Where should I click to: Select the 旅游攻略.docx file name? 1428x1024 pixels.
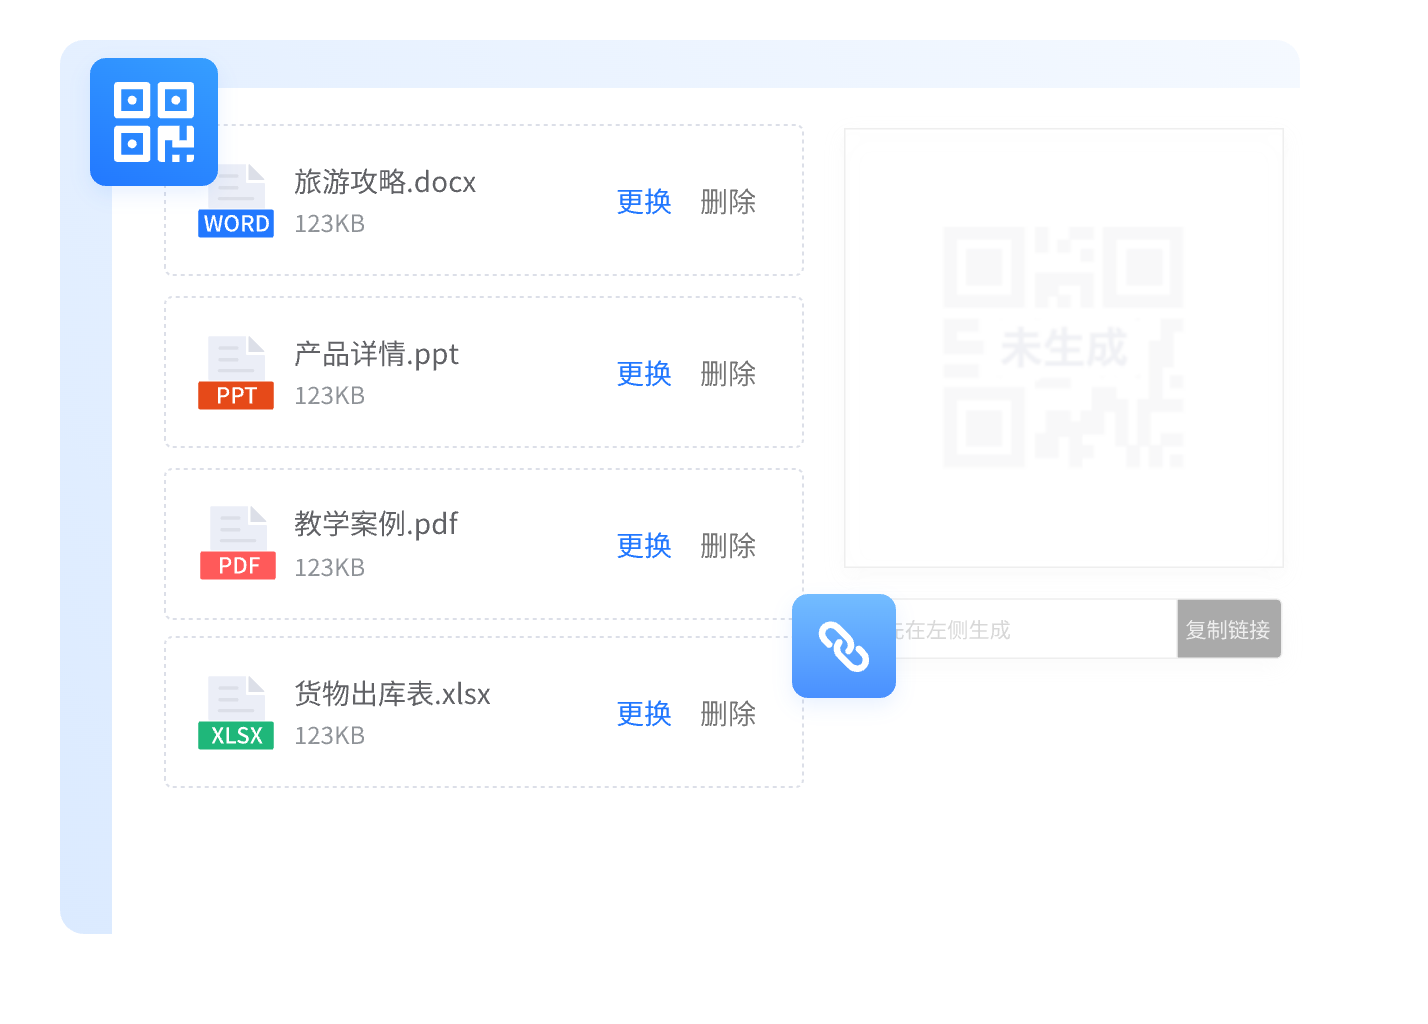pos(385,182)
